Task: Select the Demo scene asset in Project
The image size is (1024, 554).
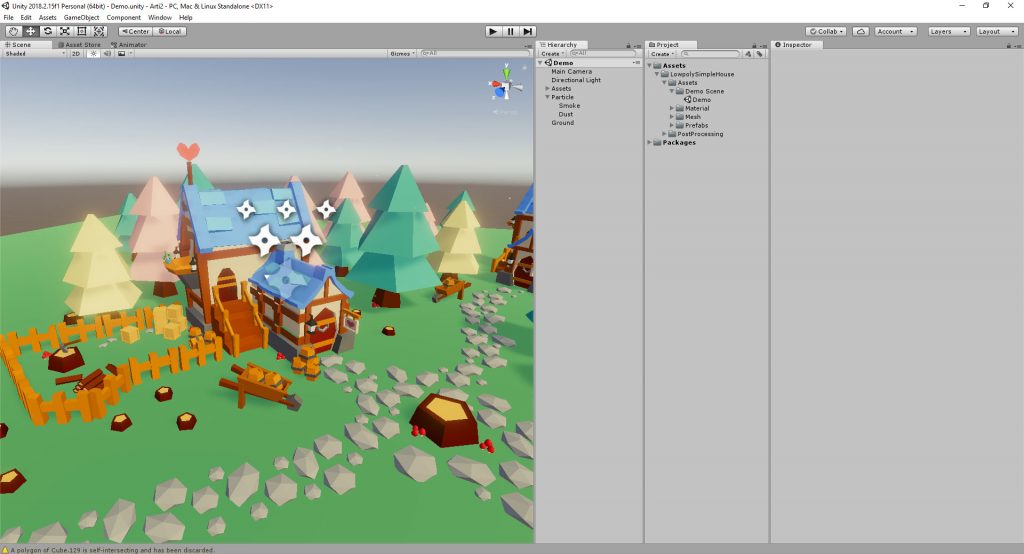Action: [x=701, y=99]
